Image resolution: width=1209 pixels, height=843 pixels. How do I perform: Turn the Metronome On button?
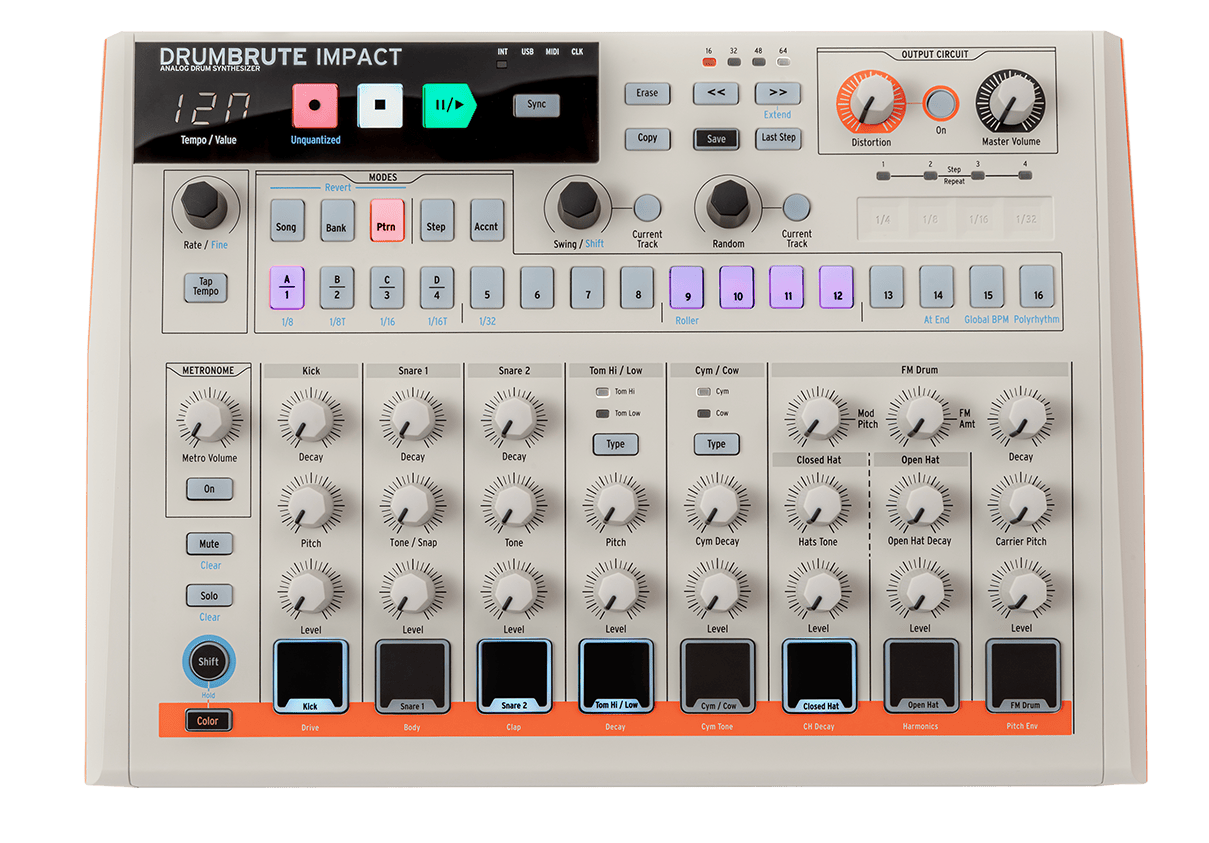209,489
